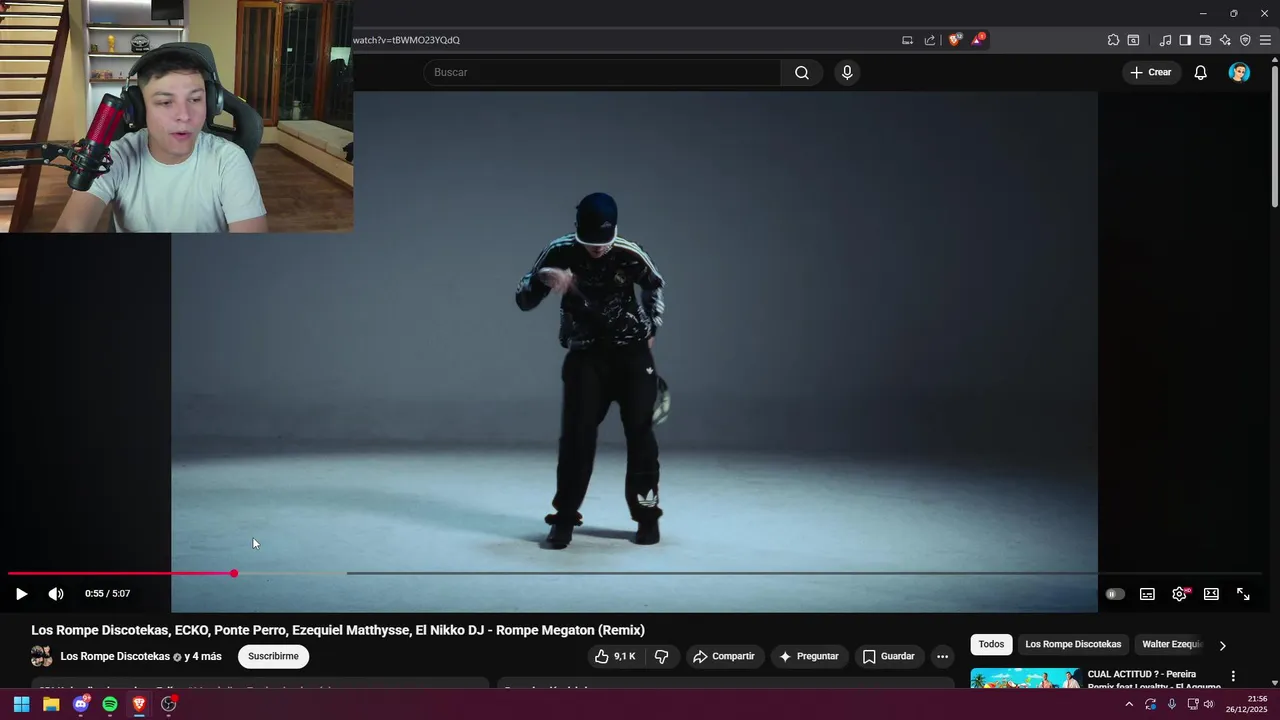The image size is (1280, 720).
Task: Switch player to default view mode
Action: [1211, 594]
